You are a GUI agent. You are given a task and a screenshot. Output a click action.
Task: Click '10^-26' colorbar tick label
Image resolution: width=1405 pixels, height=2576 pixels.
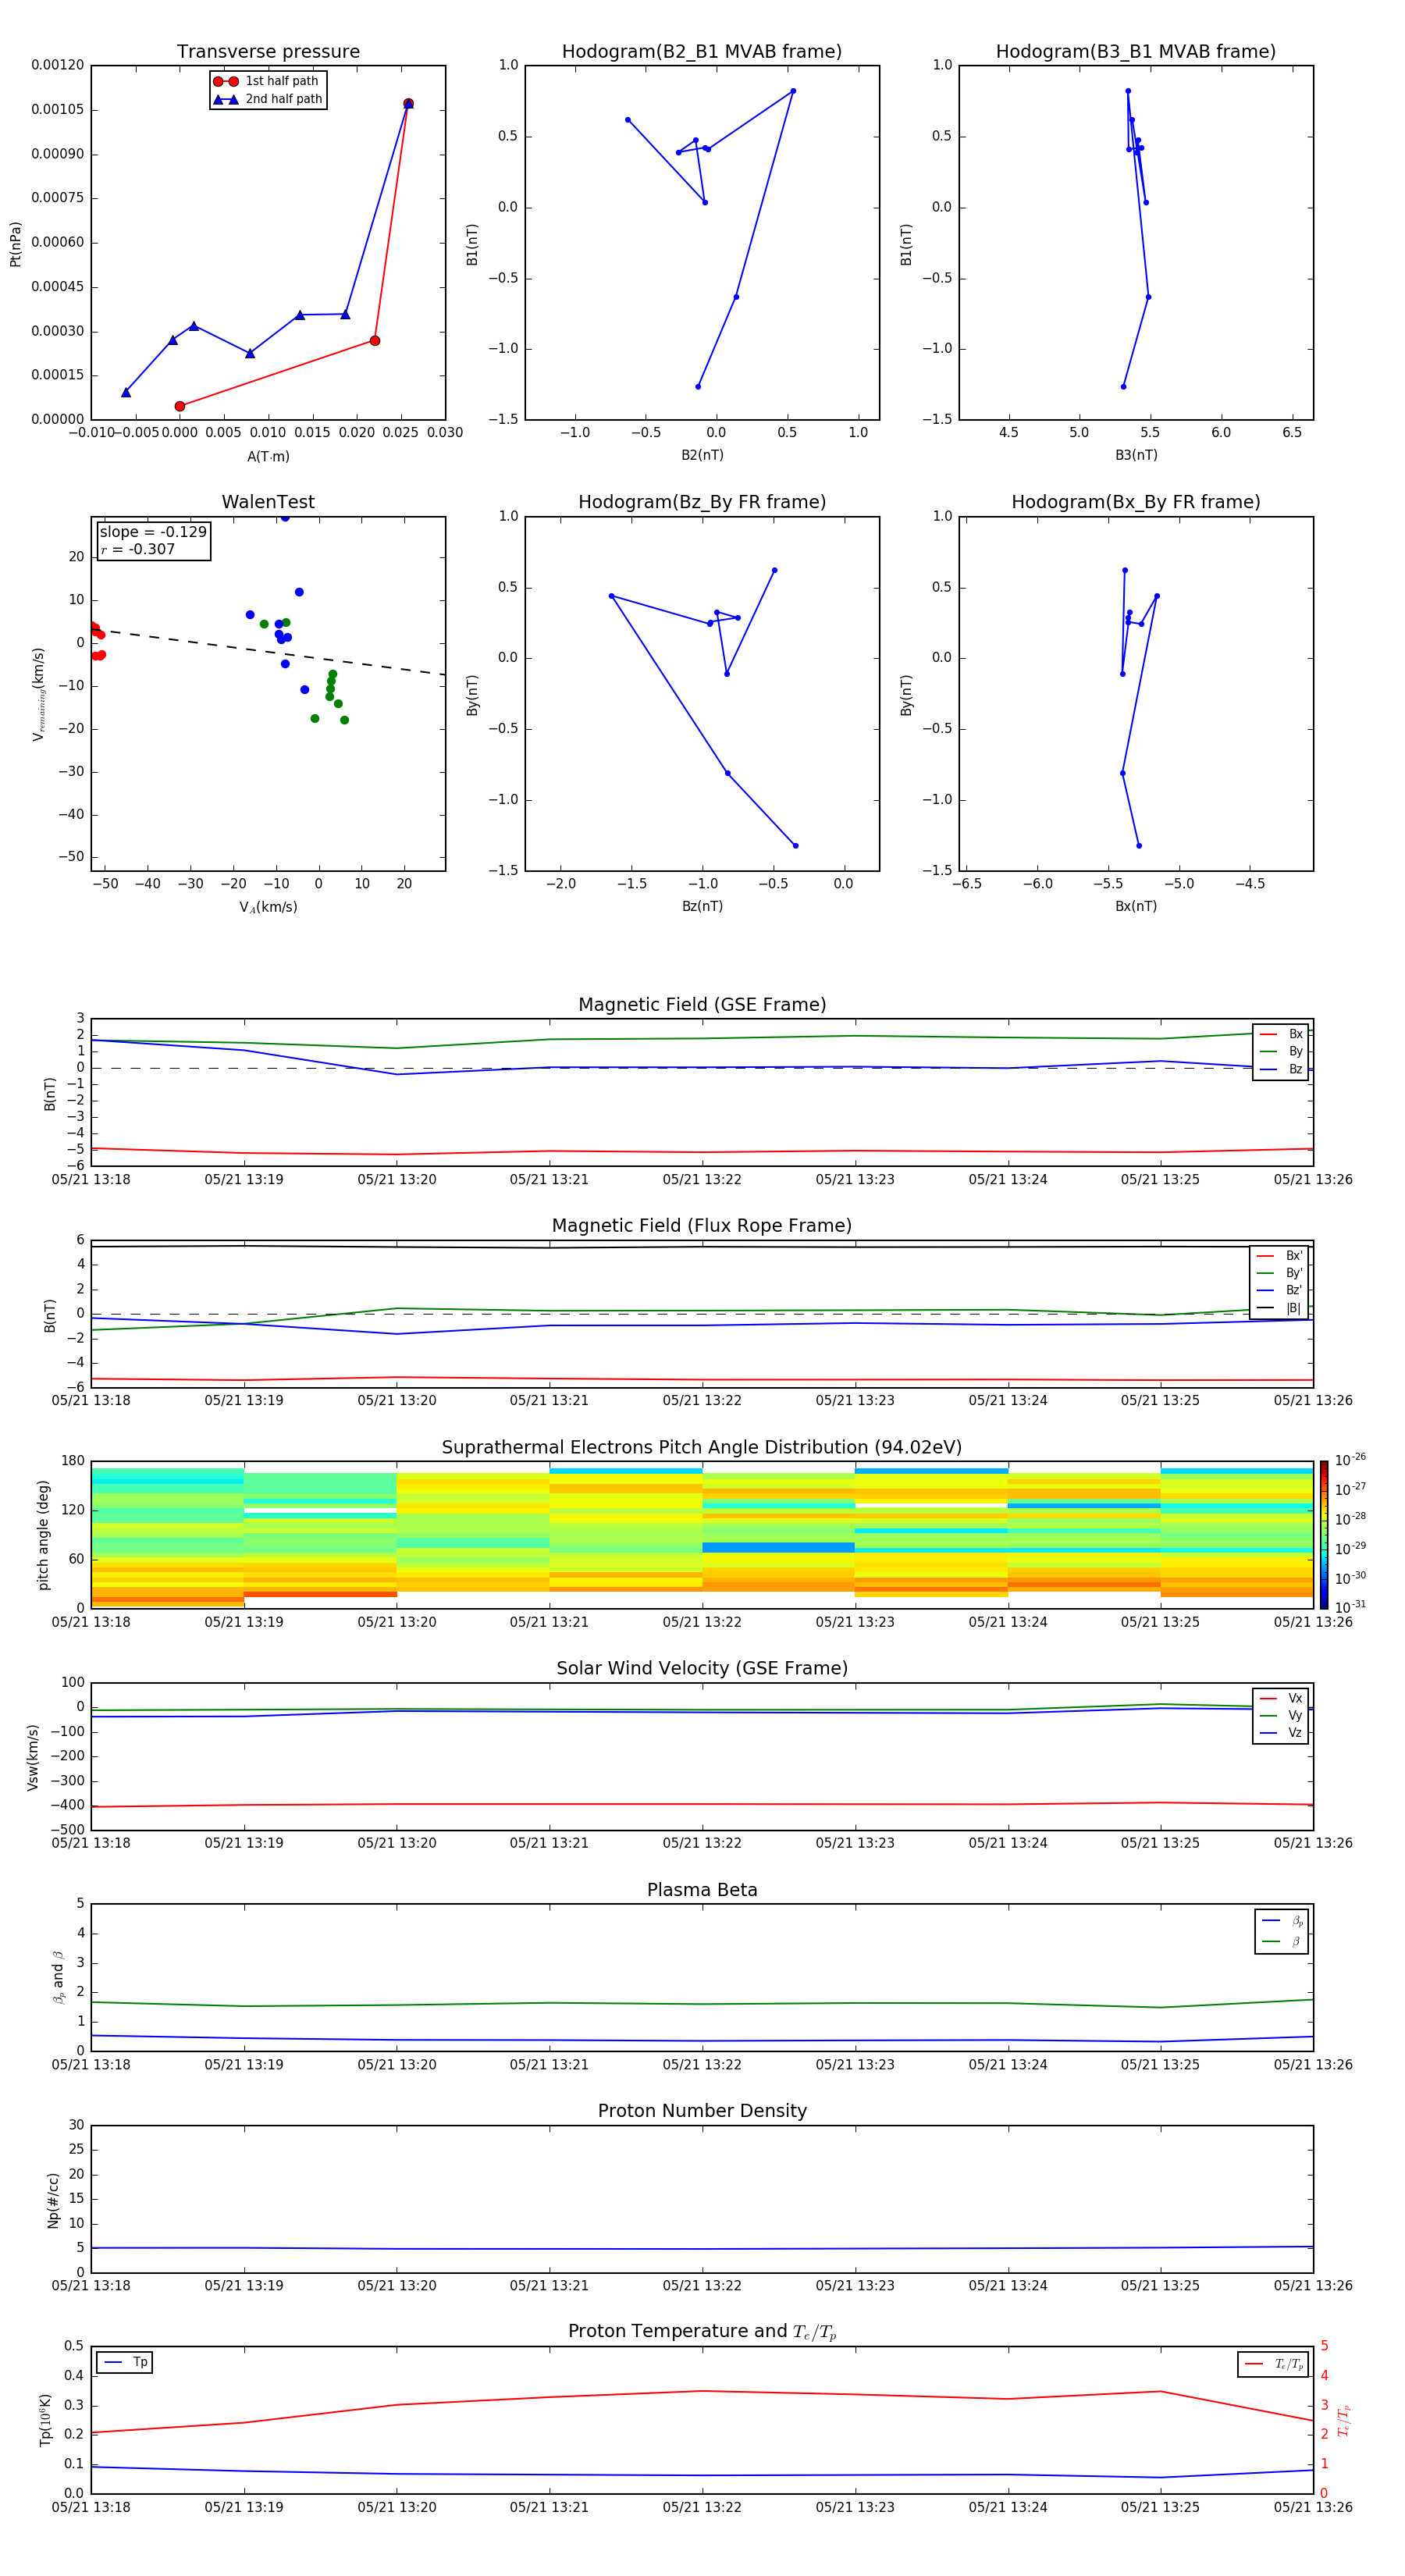[x=1349, y=1460]
